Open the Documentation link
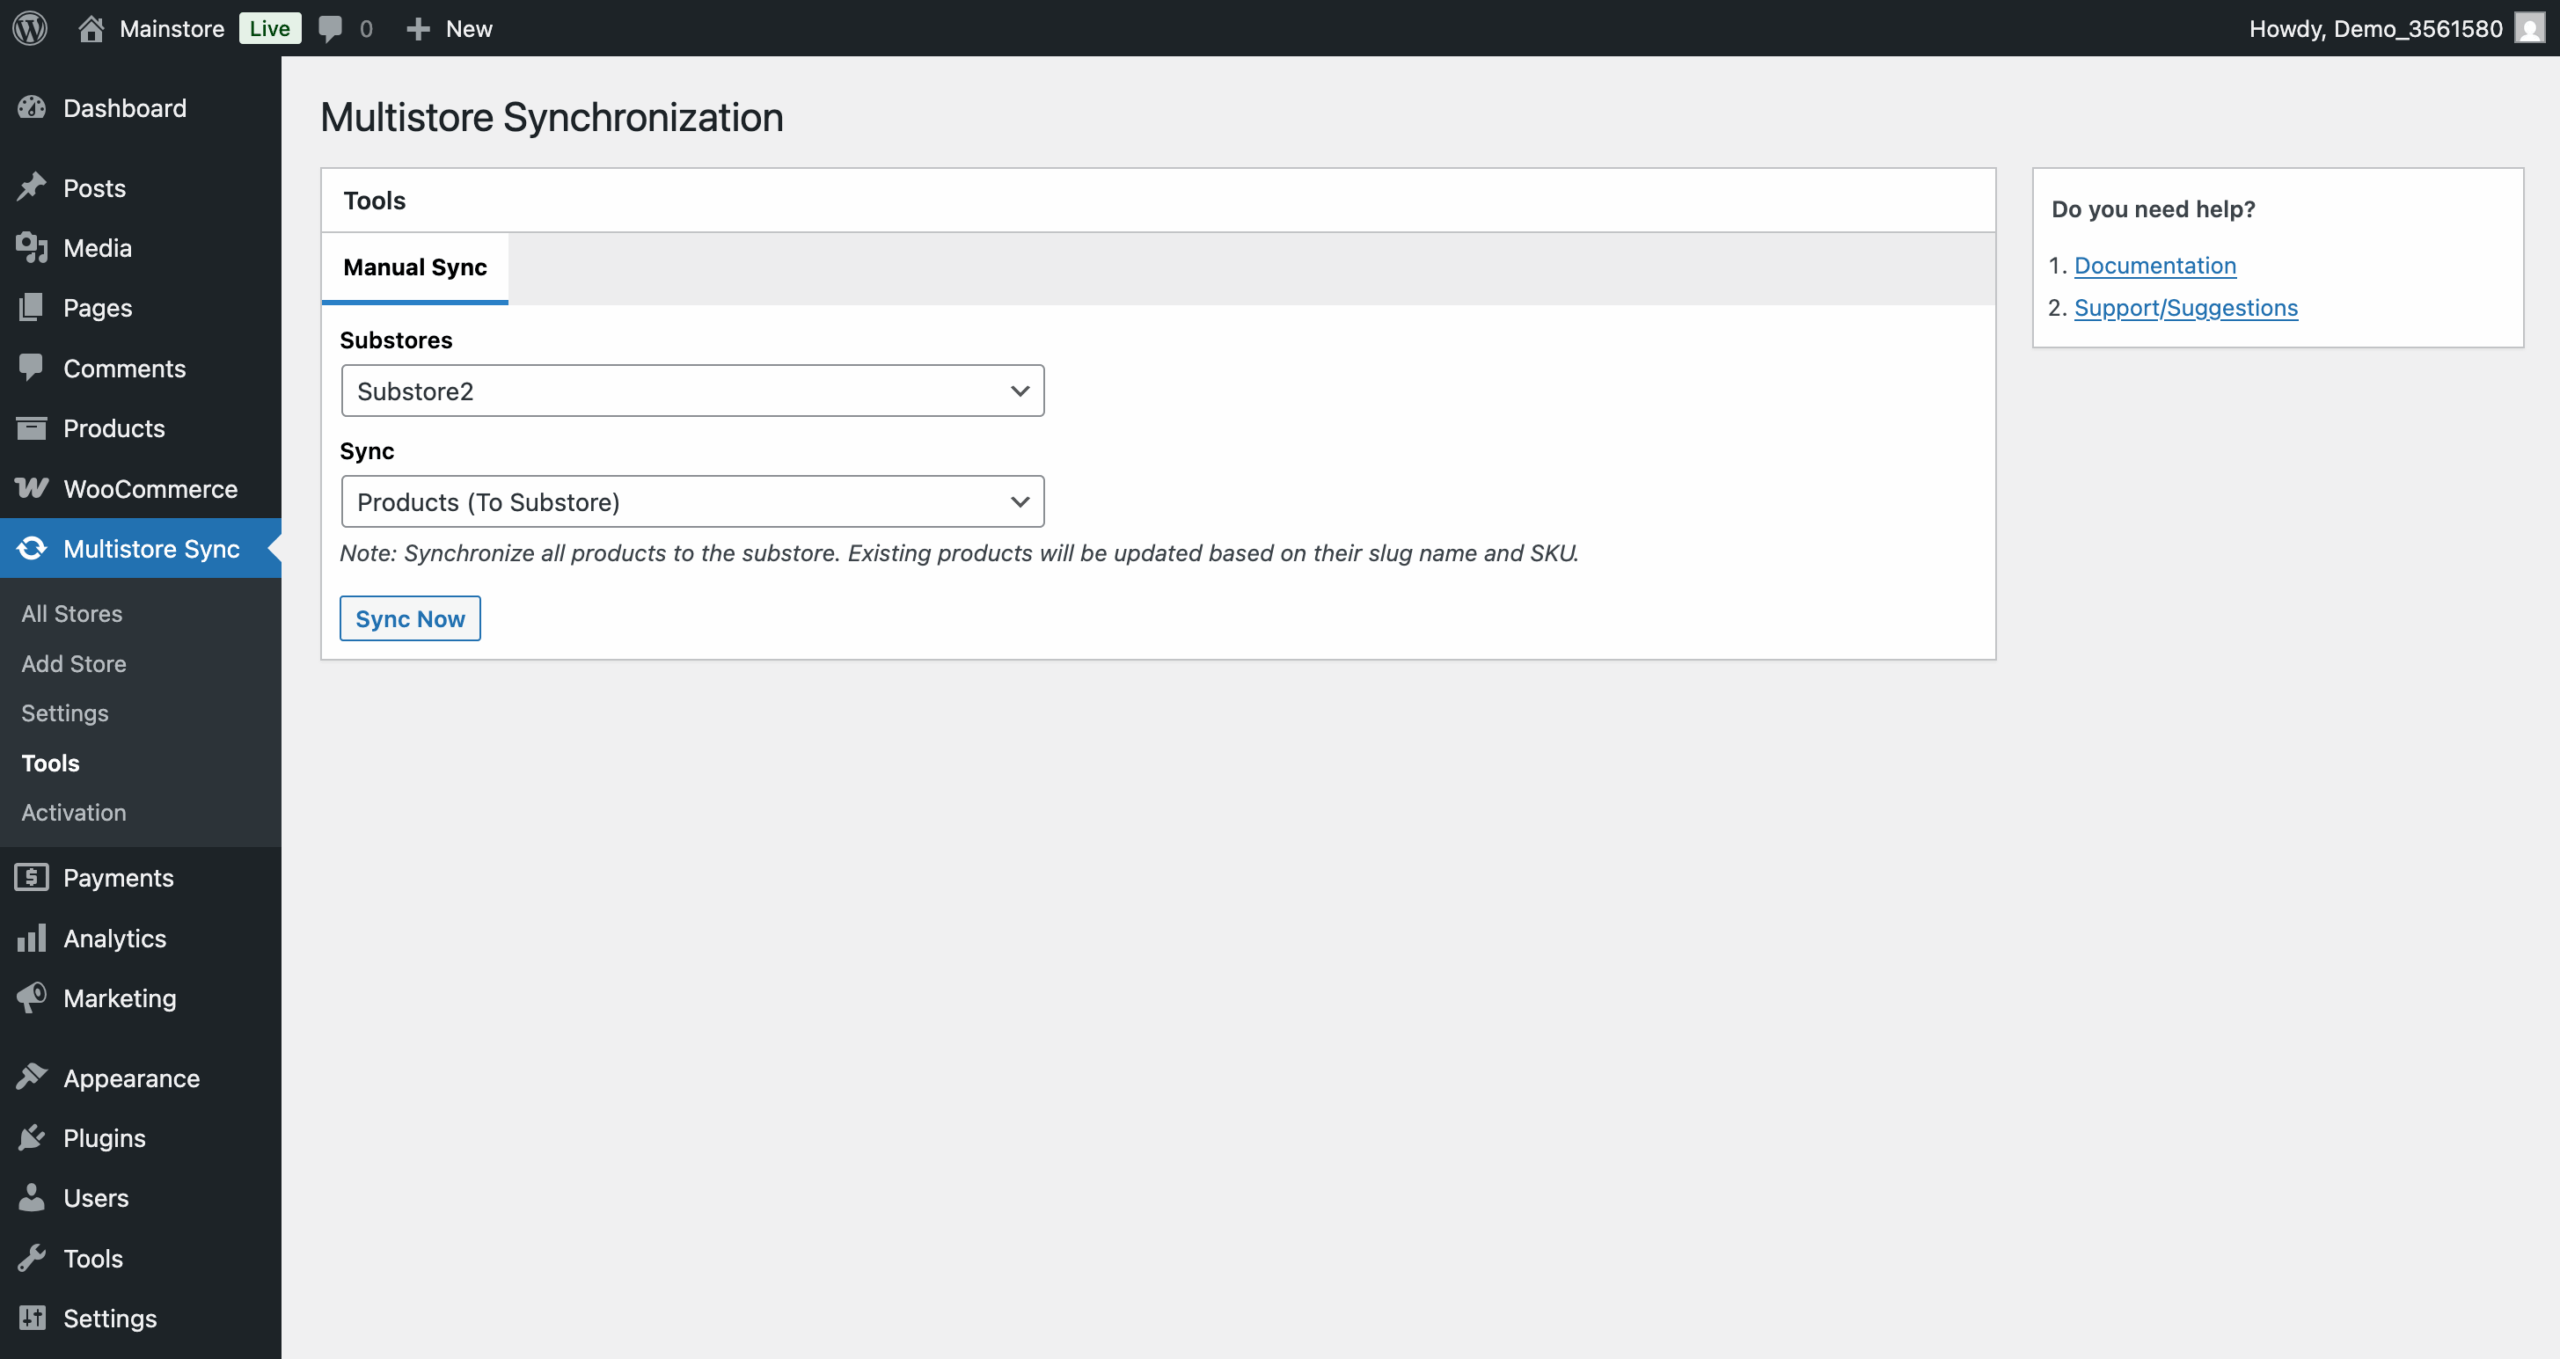Screen dimensions: 2560x1359 pos(2155,266)
